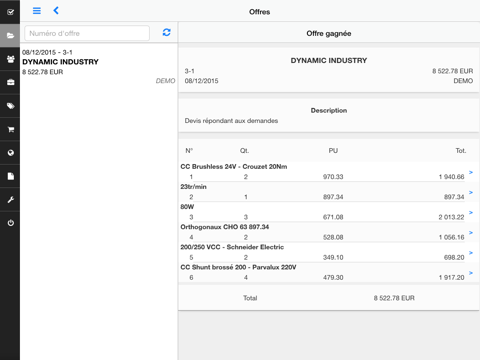Click the 2 013.22 total value
This screenshot has height=360, width=480.
tap(451, 217)
